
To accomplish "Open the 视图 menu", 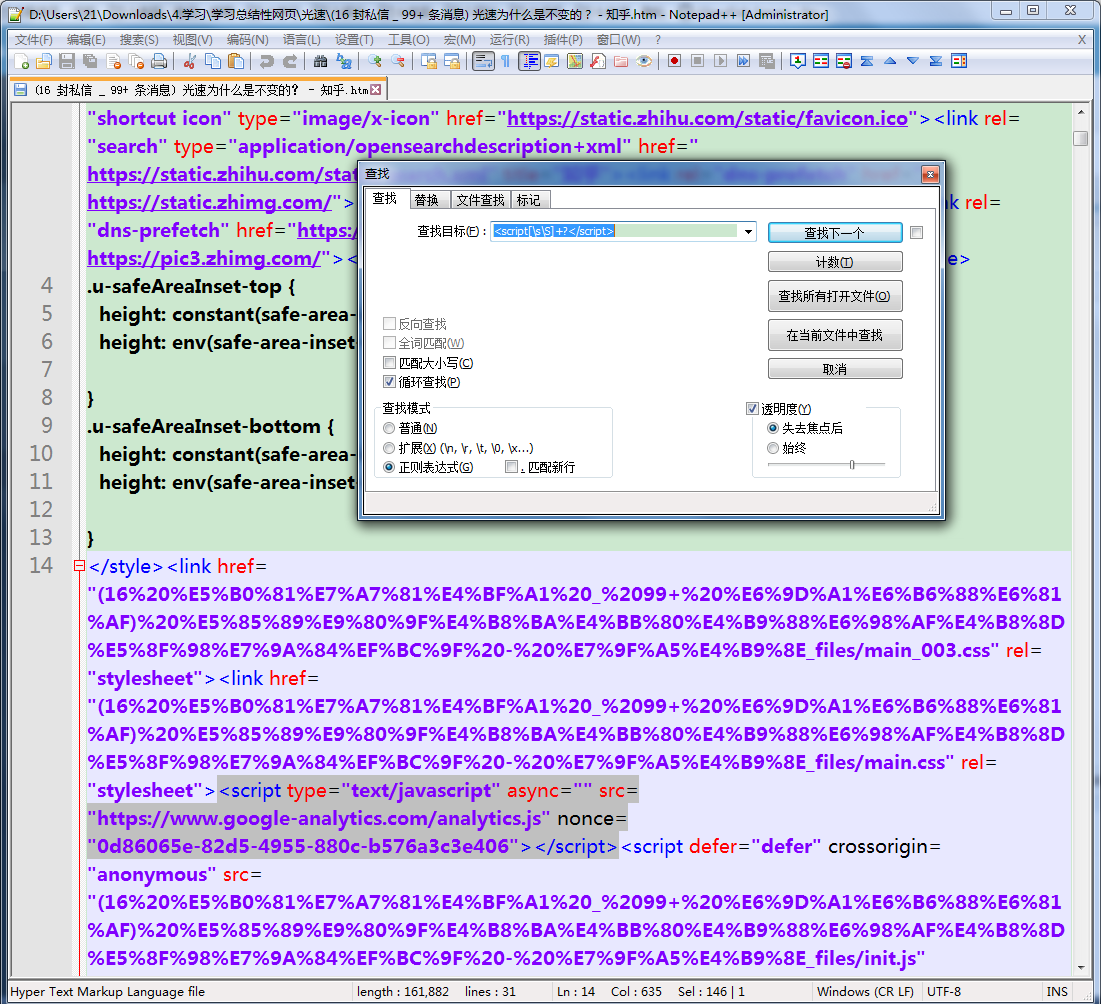I will coord(192,40).
